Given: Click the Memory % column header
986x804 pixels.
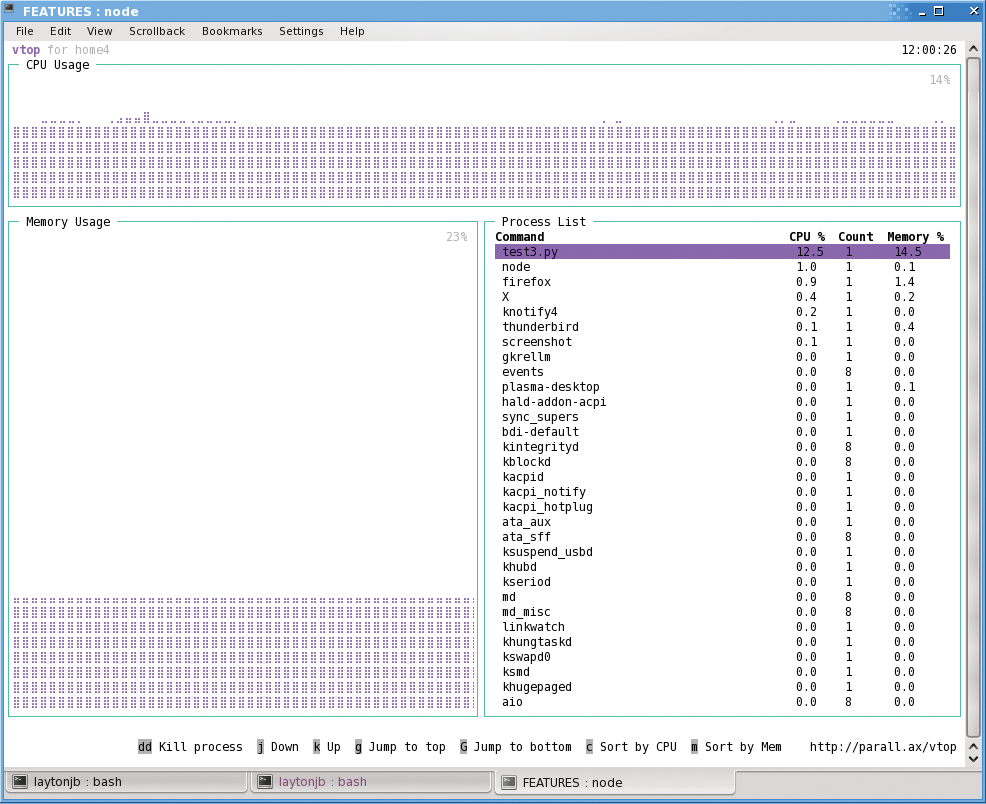Looking at the screenshot, I should tap(916, 237).
